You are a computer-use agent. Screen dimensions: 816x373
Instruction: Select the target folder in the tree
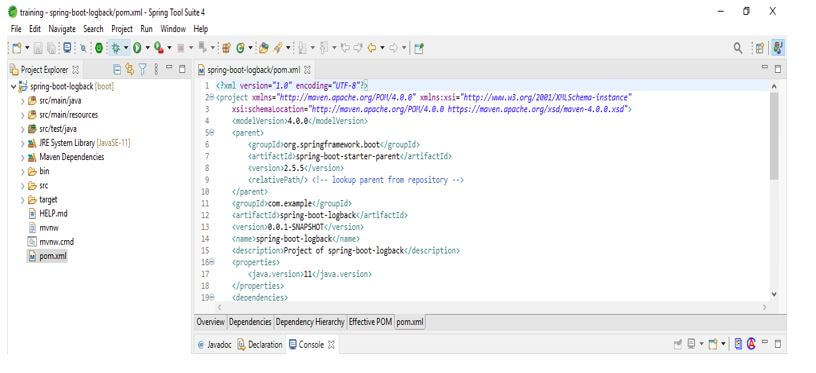tap(48, 199)
